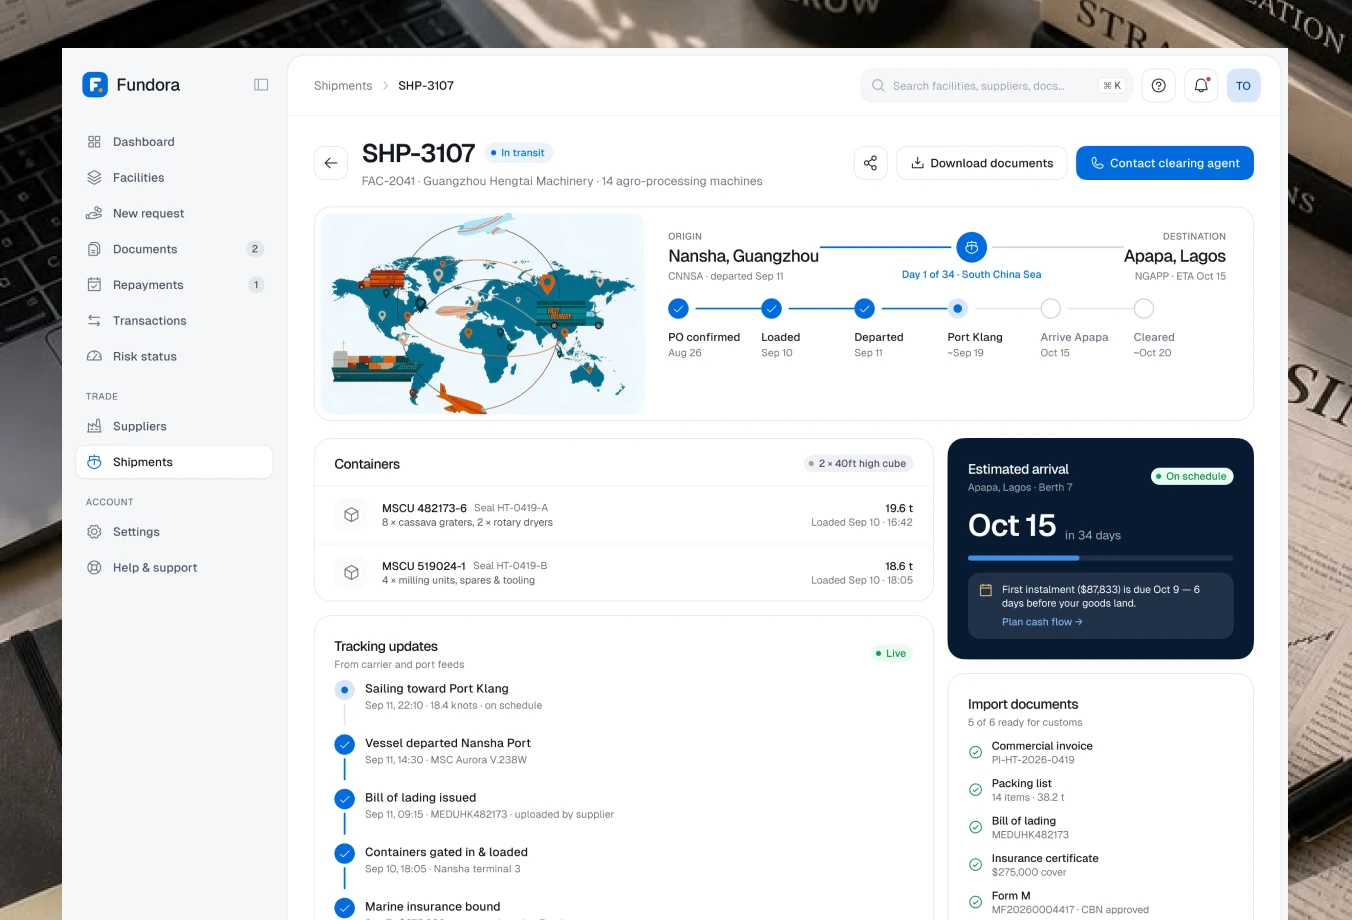Click the back arrow beside SHP-3107
The height and width of the screenshot is (920, 1352).
click(331, 163)
